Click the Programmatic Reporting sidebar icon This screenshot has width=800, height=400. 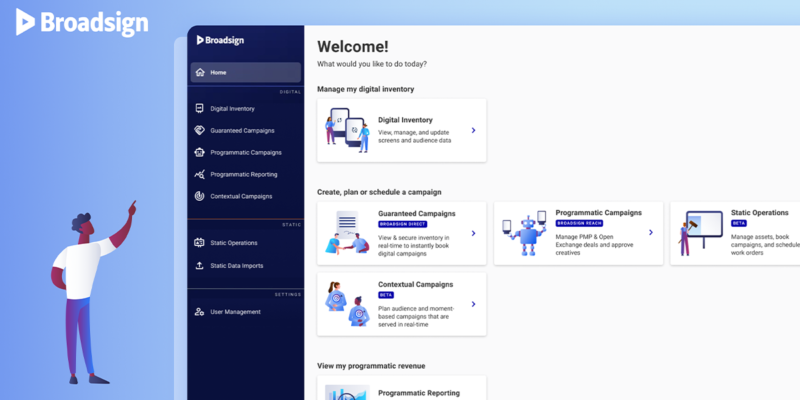pyautogui.click(x=199, y=174)
